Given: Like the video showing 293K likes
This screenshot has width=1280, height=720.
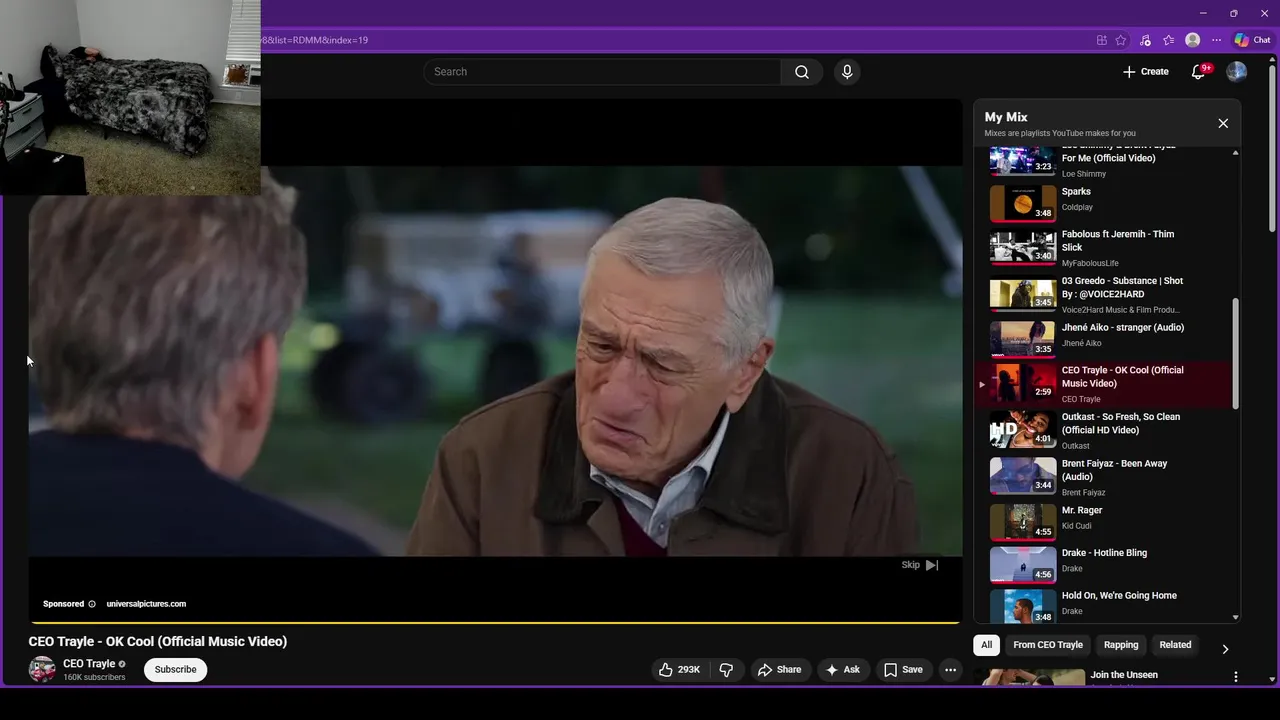Looking at the screenshot, I should click(x=679, y=670).
